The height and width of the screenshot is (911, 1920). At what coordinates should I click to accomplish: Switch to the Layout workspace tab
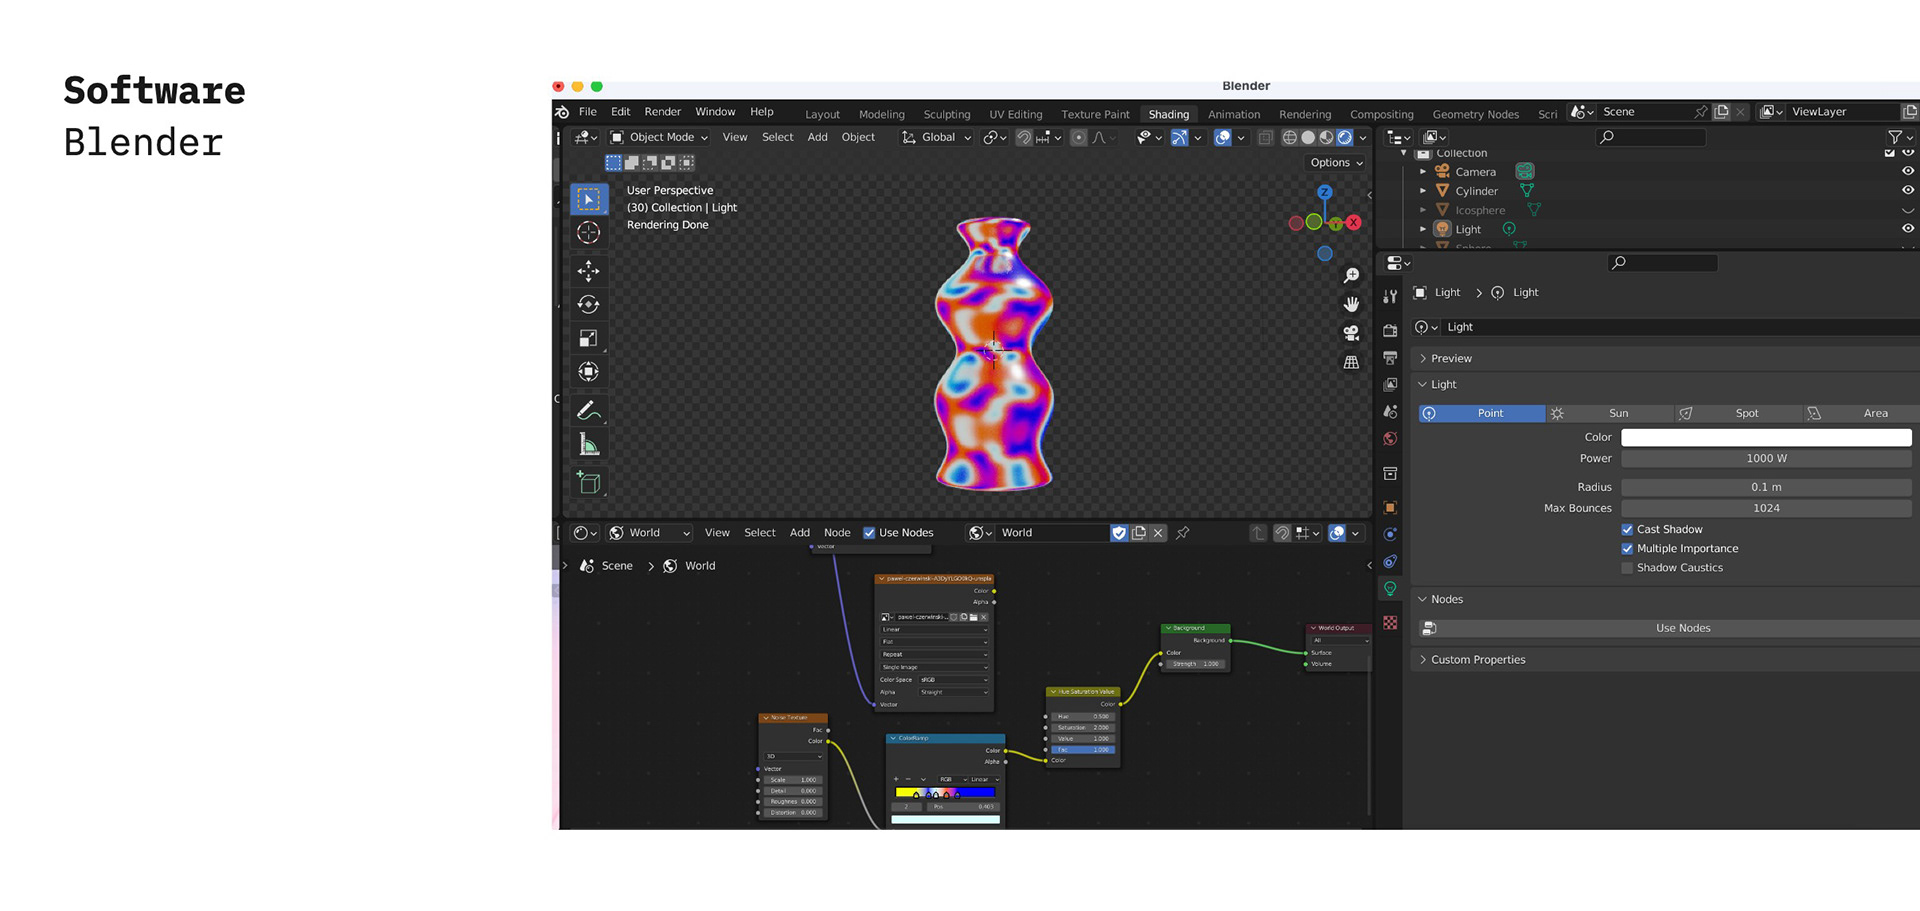(x=822, y=114)
